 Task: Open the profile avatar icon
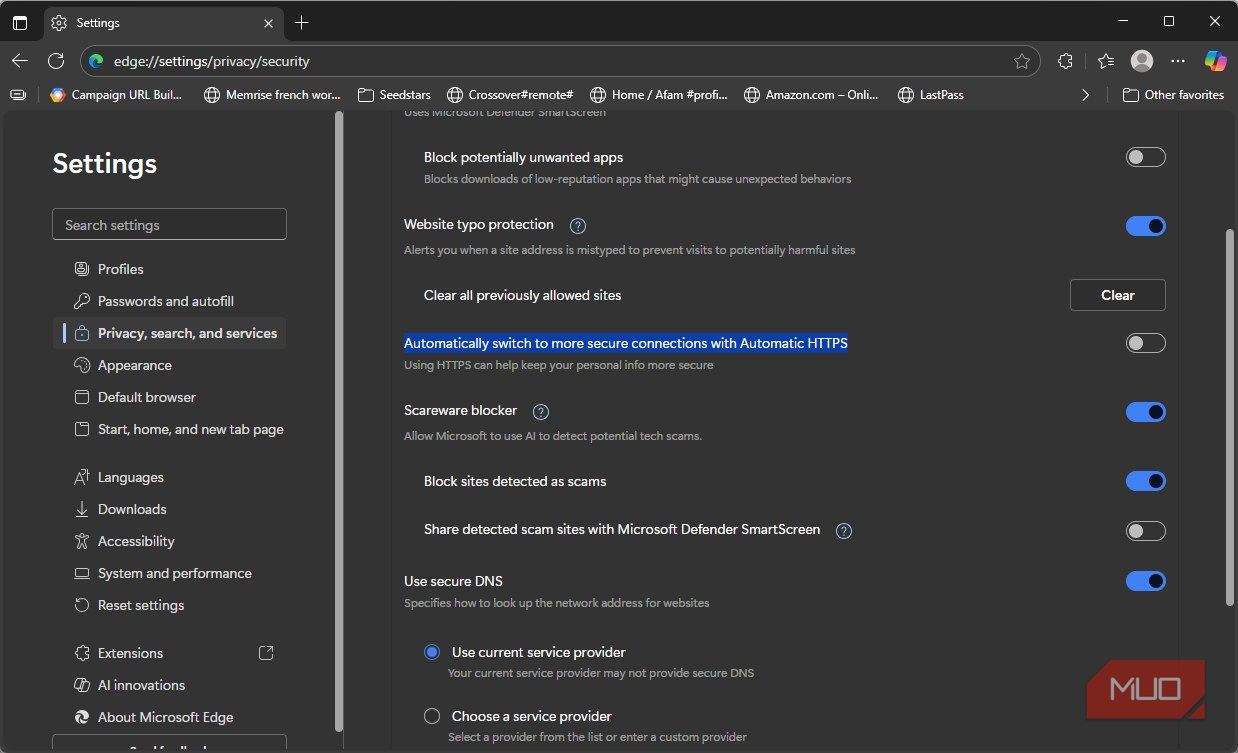point(1142,61)
